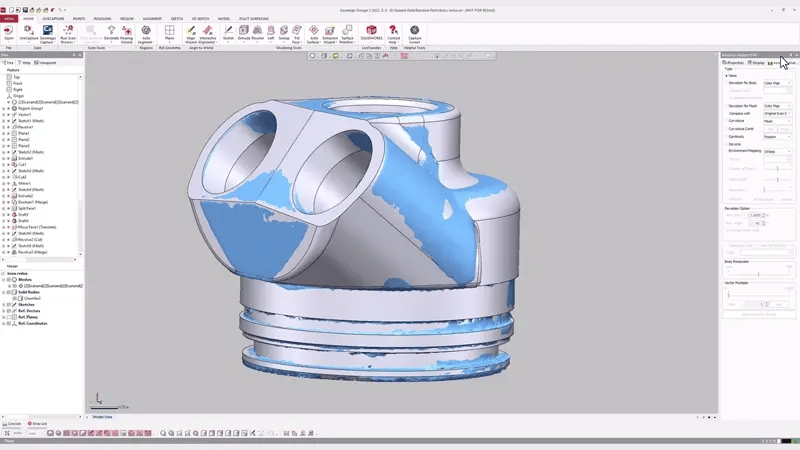Adjust the Body Resolution slider
This screenshot has width=800, height=450.
pyautogui.click(x=759, y=273)
